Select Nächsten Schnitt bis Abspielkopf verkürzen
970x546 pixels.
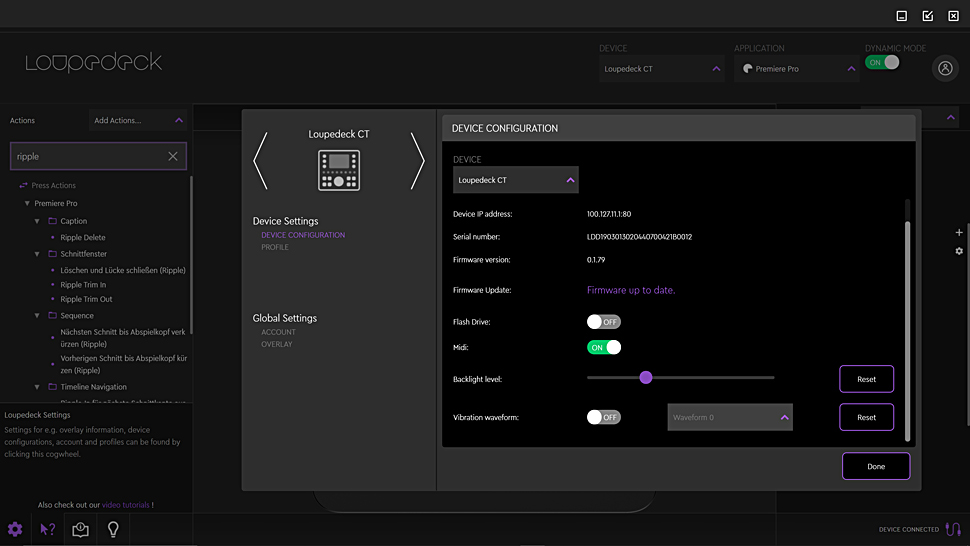click(123, 338)
